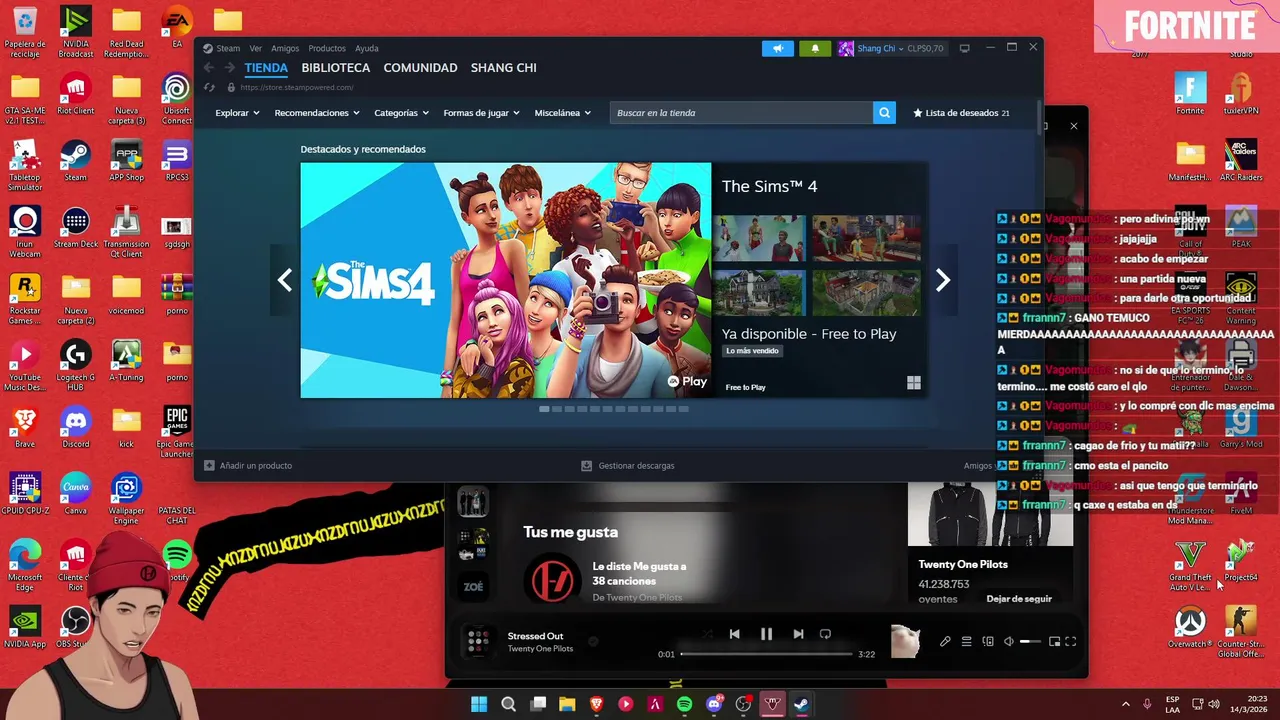1280x720 pixels.
Task: Click the Steam store URL address
Action: coord(296,87)
